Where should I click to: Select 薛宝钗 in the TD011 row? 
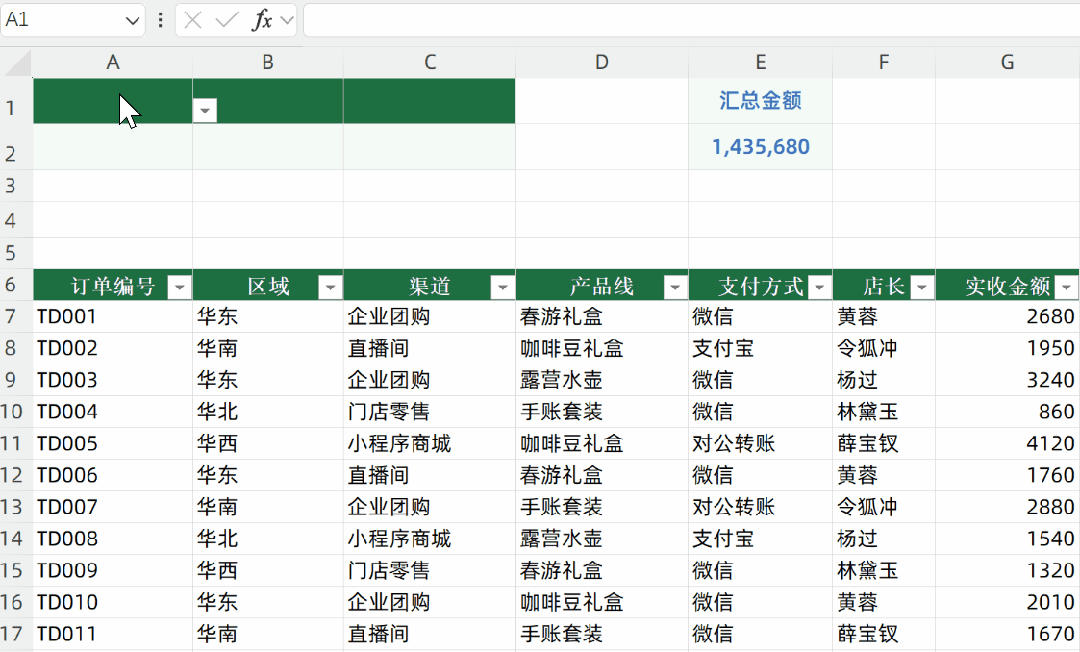coord(884,633)
